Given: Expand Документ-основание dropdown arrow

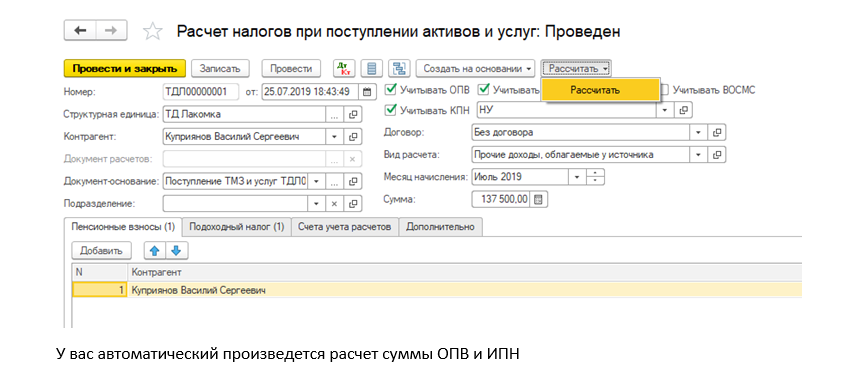Looking at the screenshot, I should [317, 181].
